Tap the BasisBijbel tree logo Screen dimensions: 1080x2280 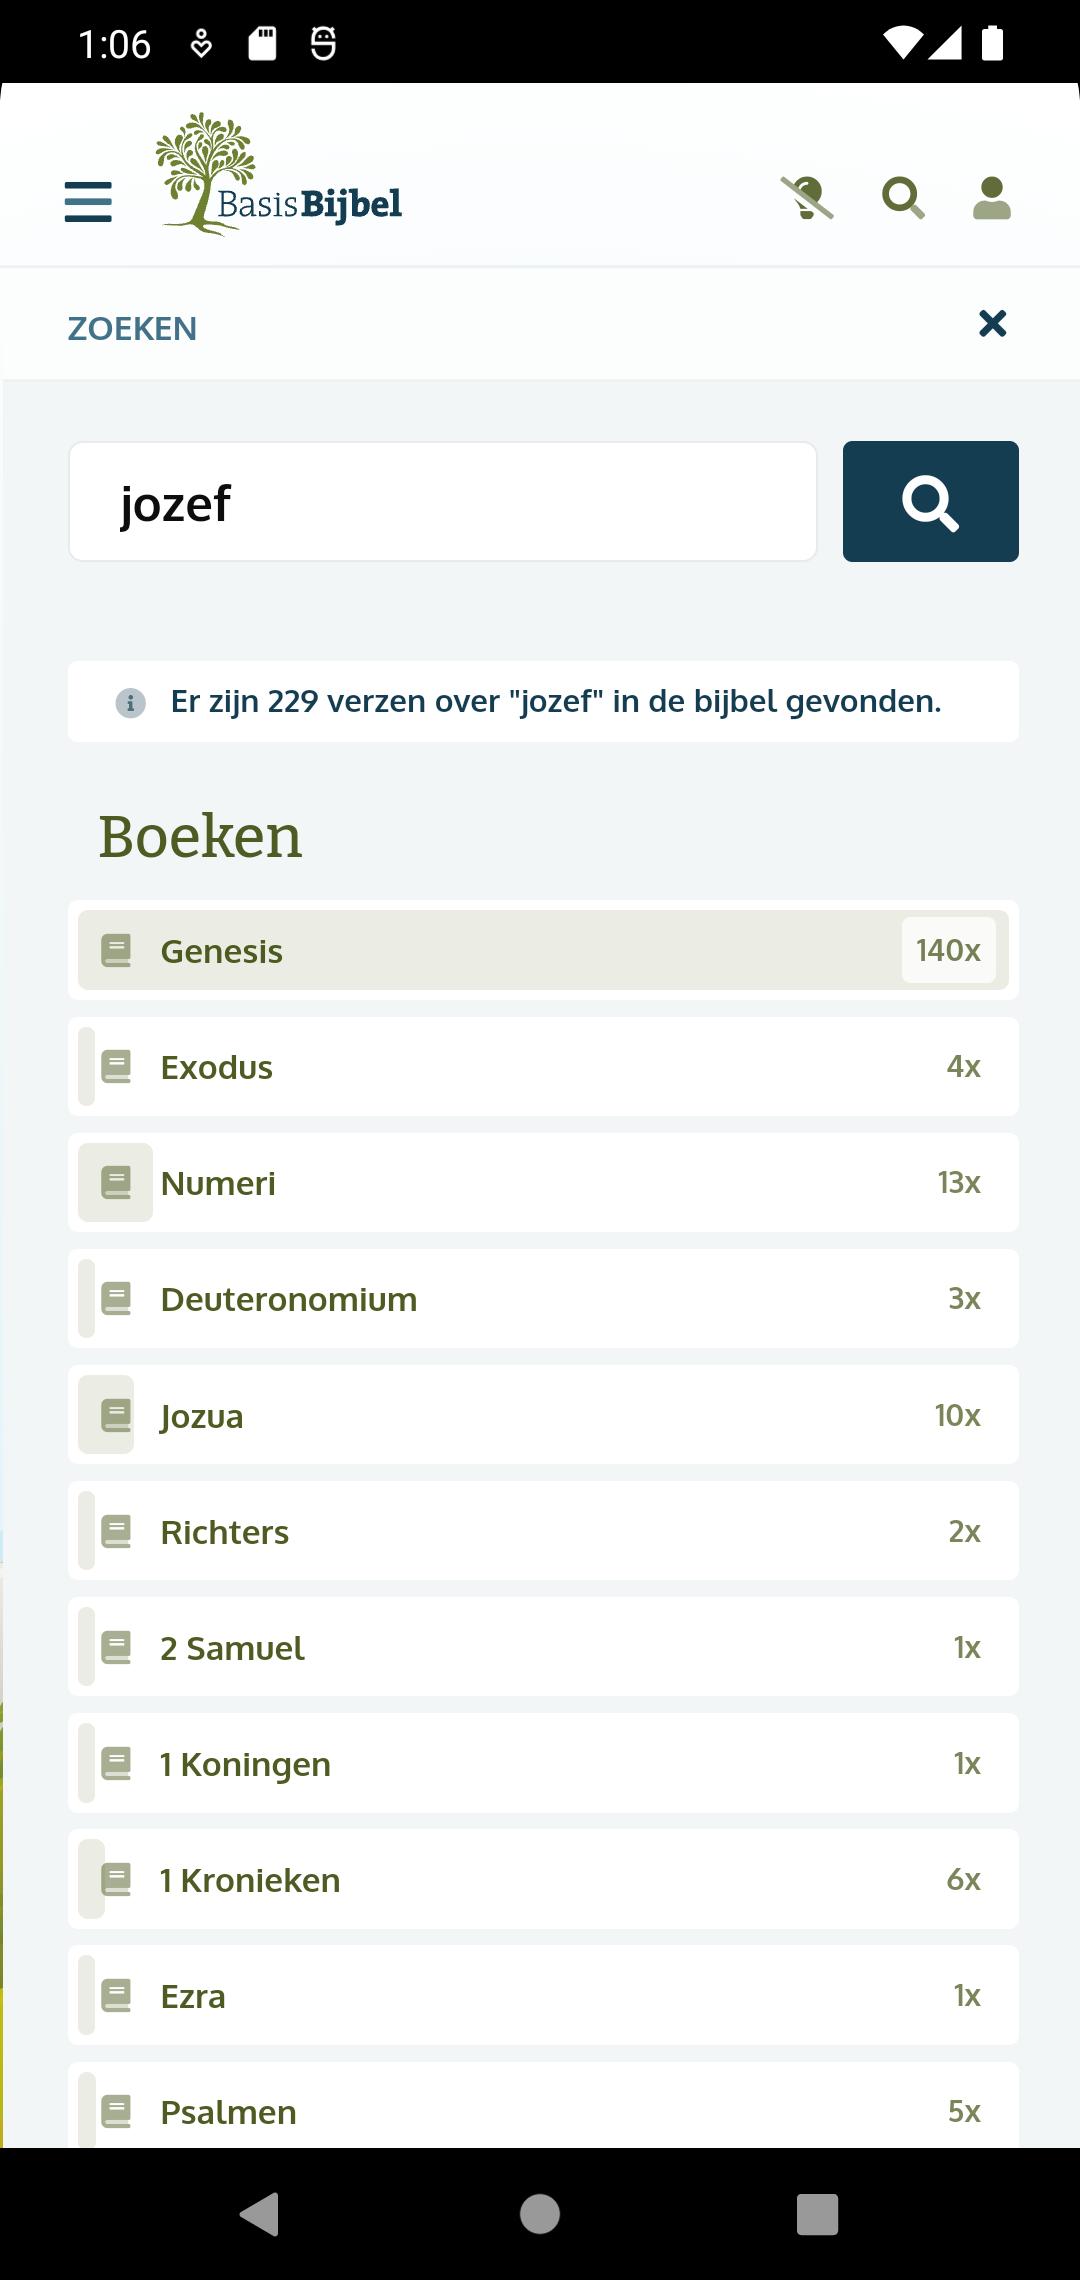coord(279,174)
